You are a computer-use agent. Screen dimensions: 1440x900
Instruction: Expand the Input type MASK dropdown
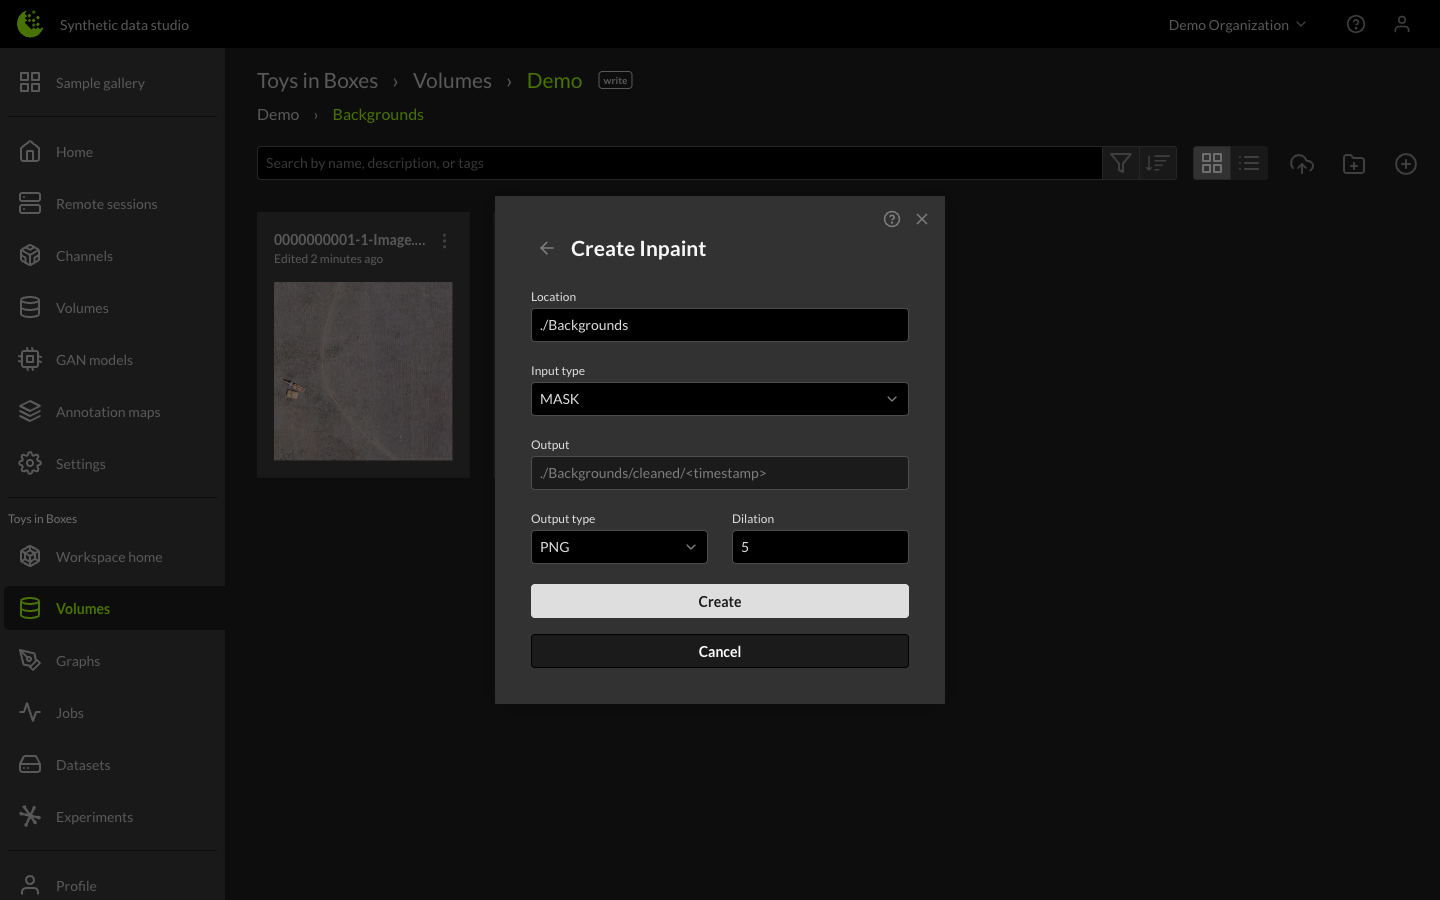[719, 399]
